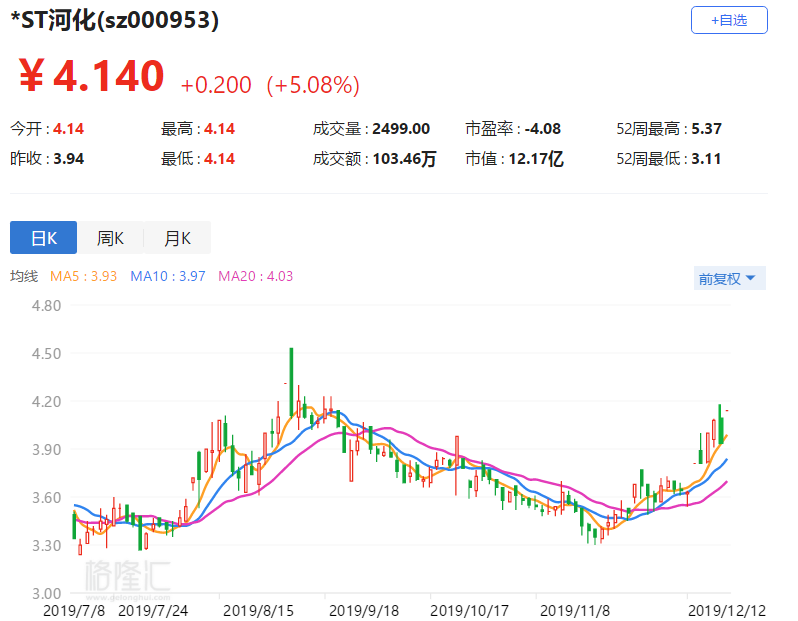Add stock via +自选 button

[x=729, y=20]
